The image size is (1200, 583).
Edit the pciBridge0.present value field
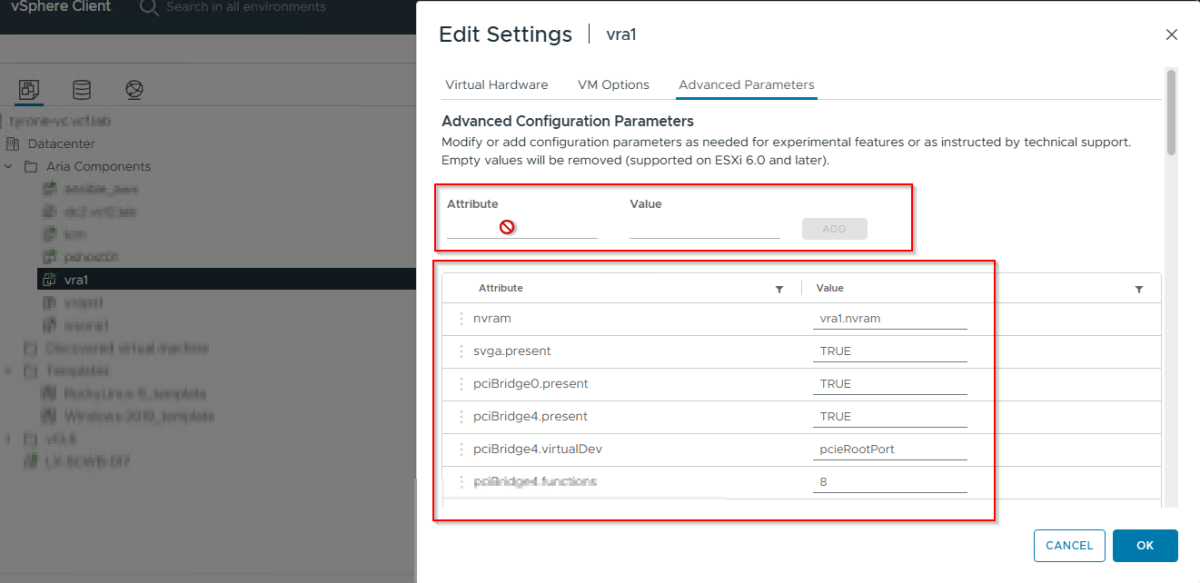[890, 384]
